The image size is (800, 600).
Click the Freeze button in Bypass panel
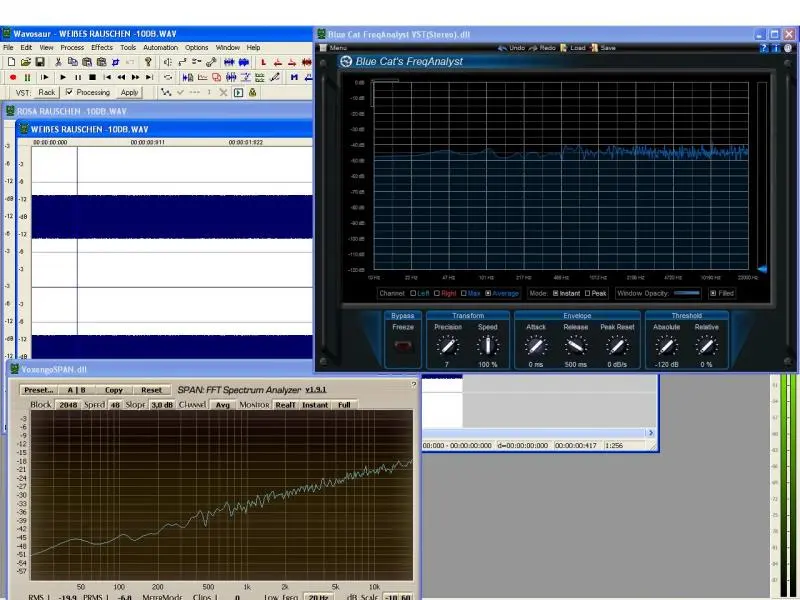pyautogui.click(x=403, y=346)
